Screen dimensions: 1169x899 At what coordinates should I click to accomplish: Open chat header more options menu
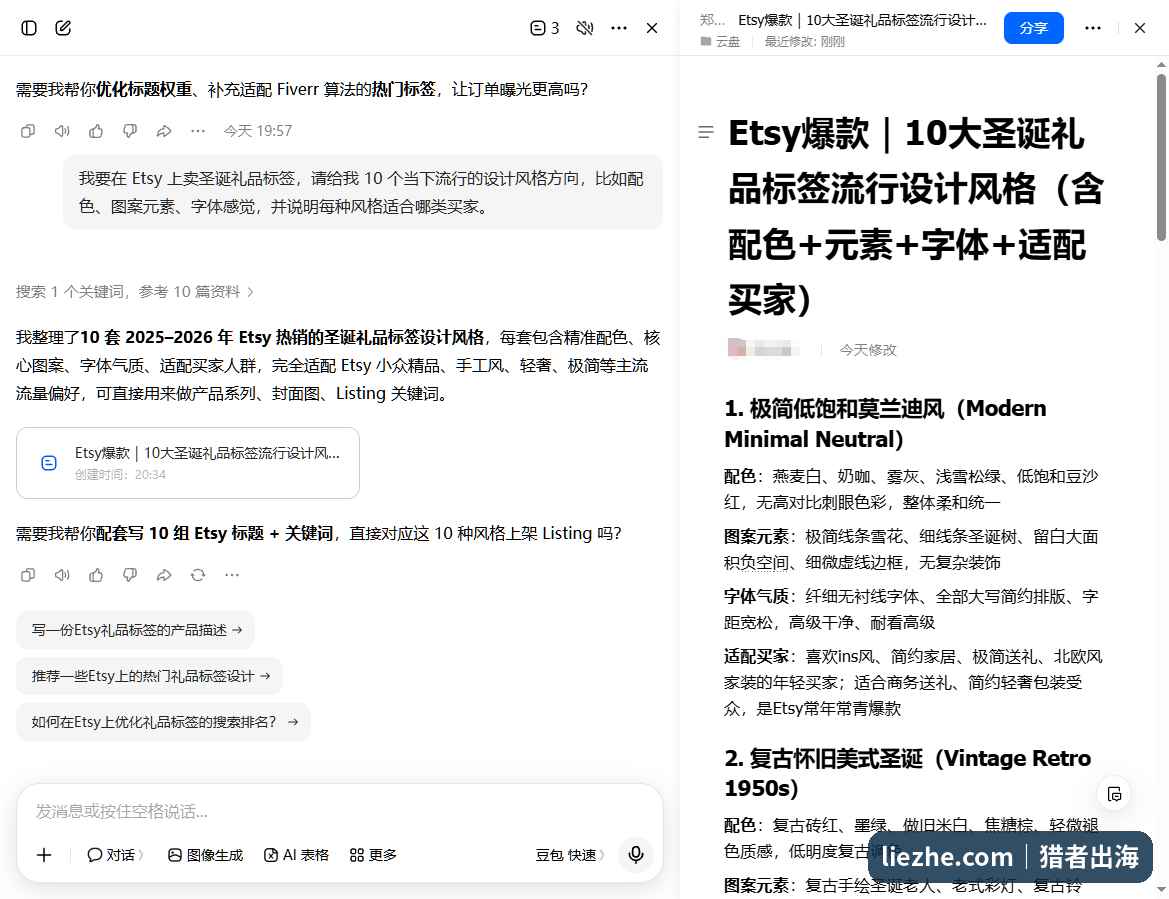(619, 28)
